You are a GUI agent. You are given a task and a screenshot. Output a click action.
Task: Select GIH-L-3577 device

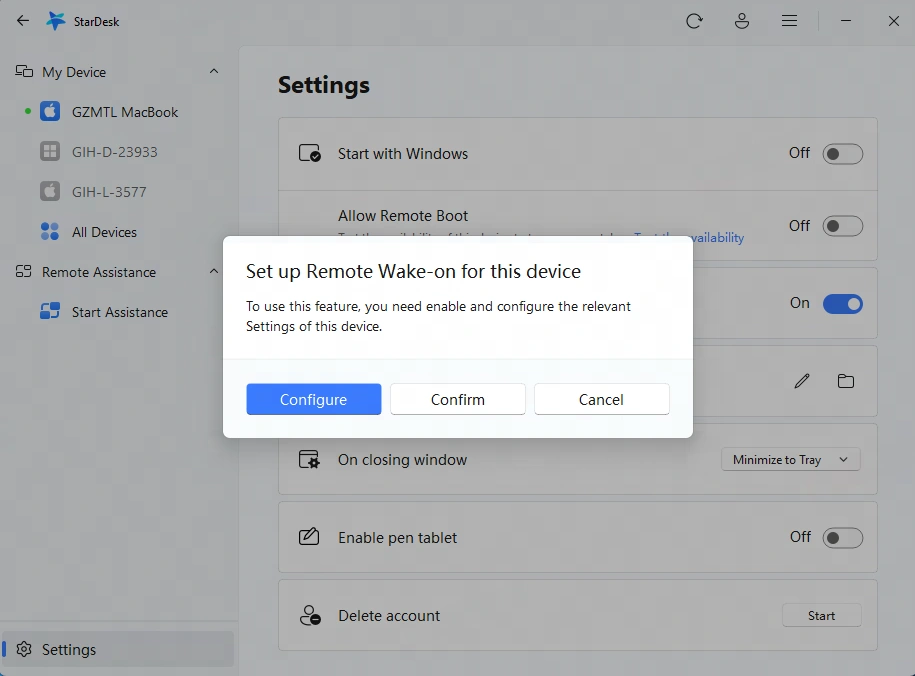tap(117, 191)
